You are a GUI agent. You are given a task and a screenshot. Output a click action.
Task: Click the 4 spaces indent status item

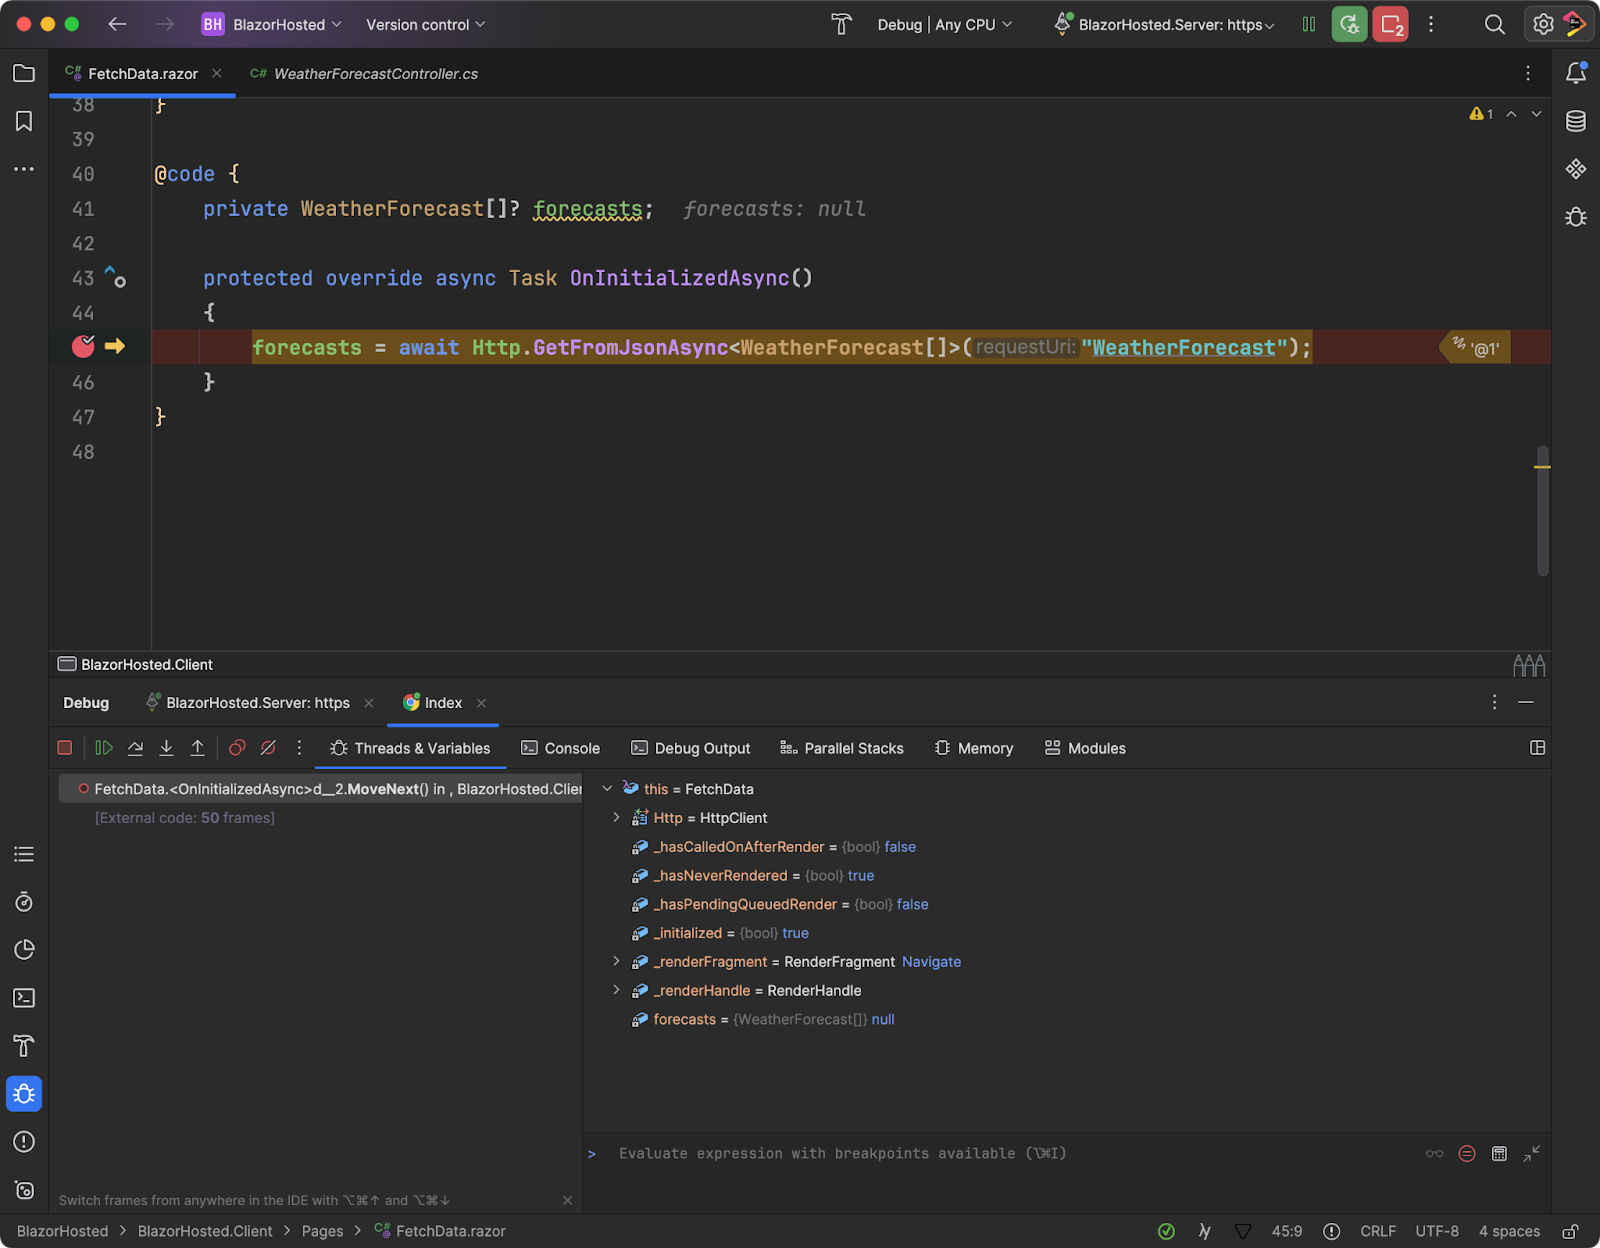click(x=1509, y=1231)
